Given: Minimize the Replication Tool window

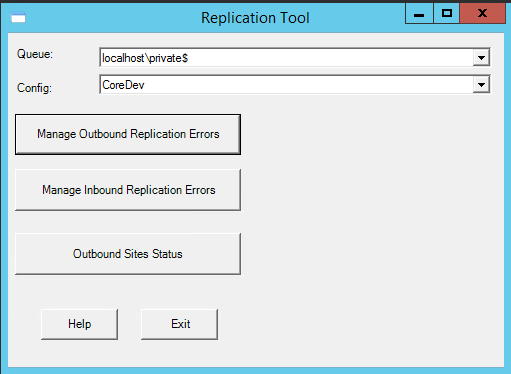Looking at the screenshot, I should [419, 14].
